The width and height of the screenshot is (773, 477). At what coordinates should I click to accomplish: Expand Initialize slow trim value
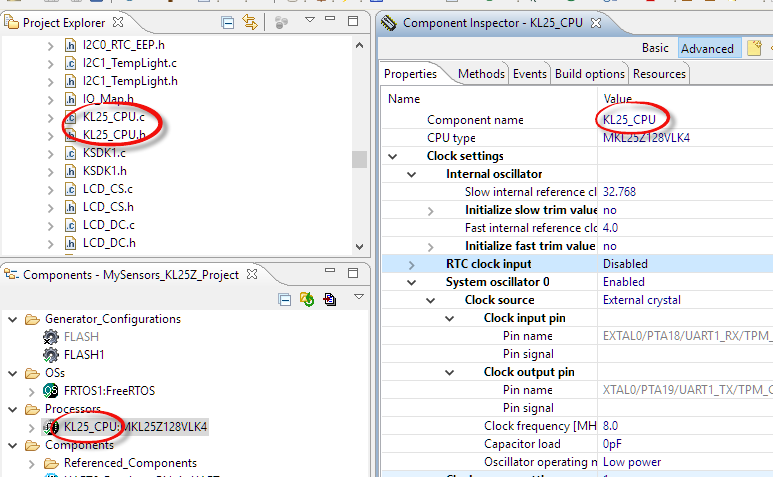pyautogui.click(x=430, y=211)
